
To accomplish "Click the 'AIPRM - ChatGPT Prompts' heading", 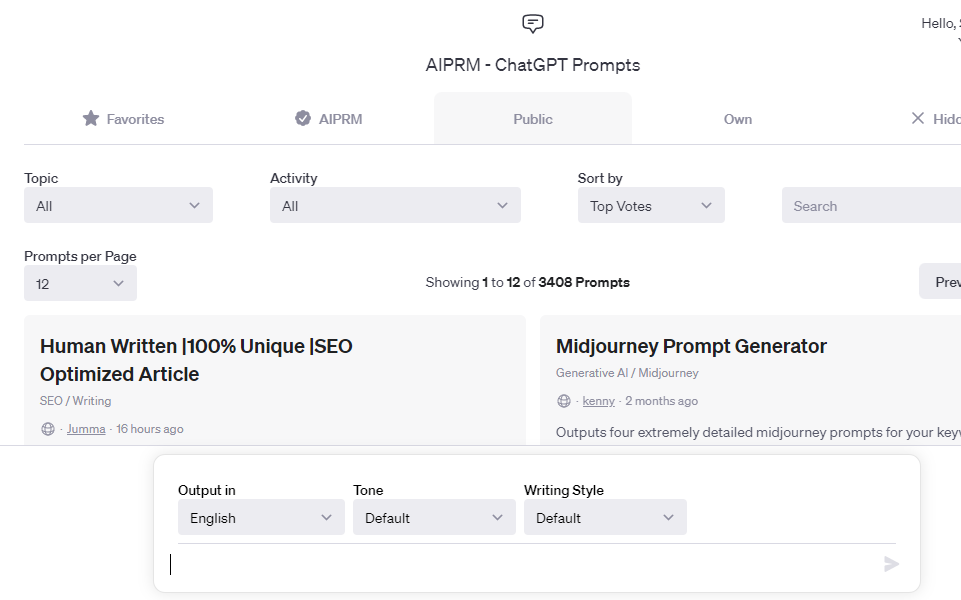I will (533, 65).
